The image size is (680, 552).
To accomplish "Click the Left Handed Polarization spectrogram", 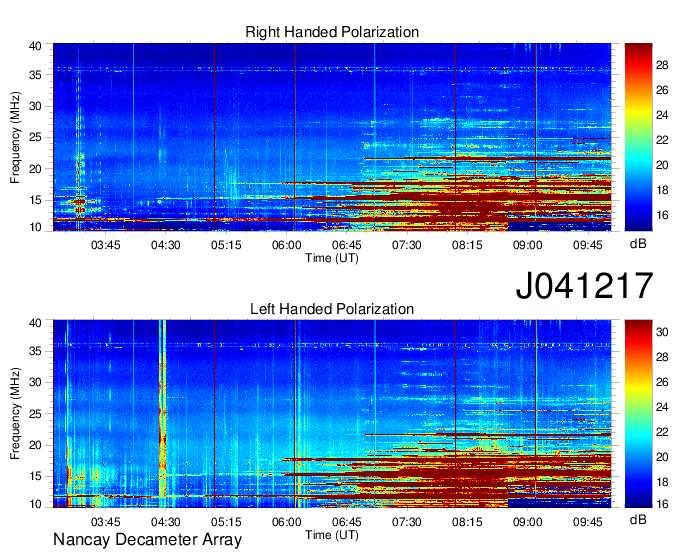I will point(332,414).
